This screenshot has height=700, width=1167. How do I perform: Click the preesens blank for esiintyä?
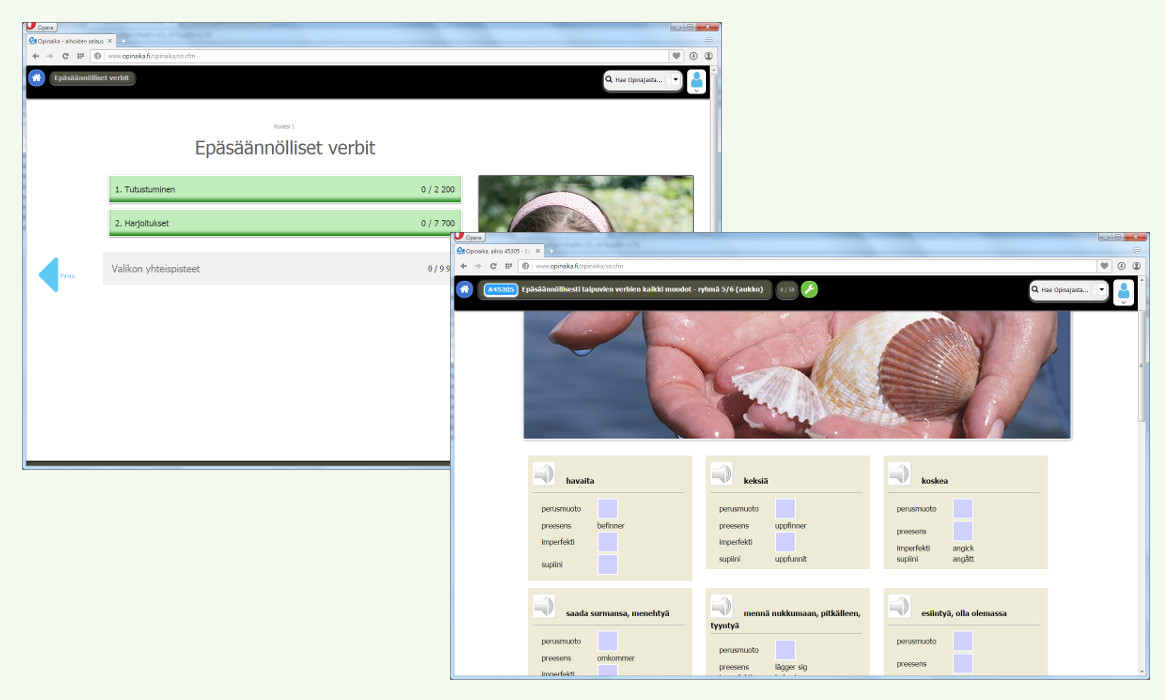pyautogui.click(x=963, y=664)
